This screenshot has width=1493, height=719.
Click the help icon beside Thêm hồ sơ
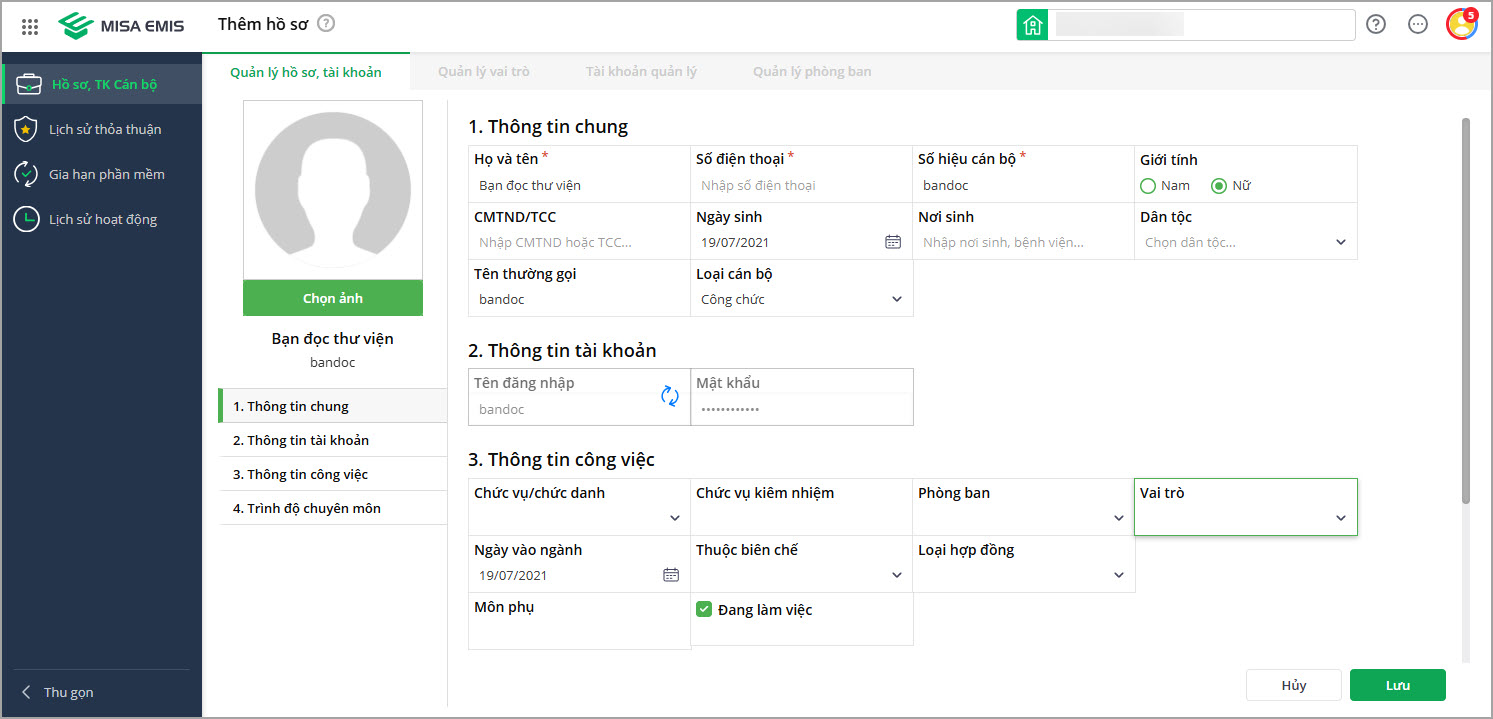pyautogui.click(x=326, y=24)
